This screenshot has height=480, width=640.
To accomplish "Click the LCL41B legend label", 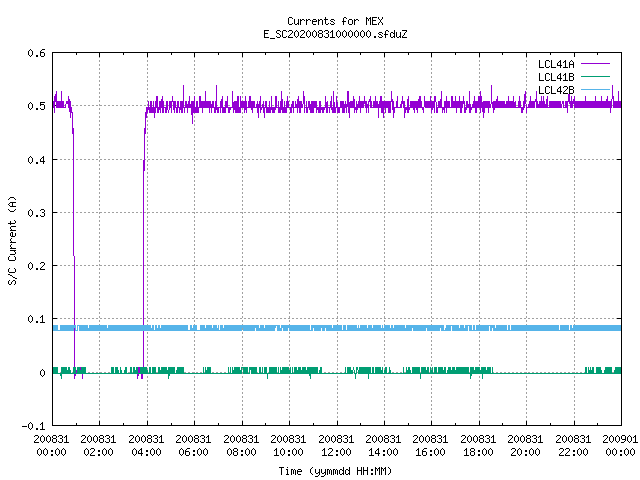I will [x=556, y=77].
